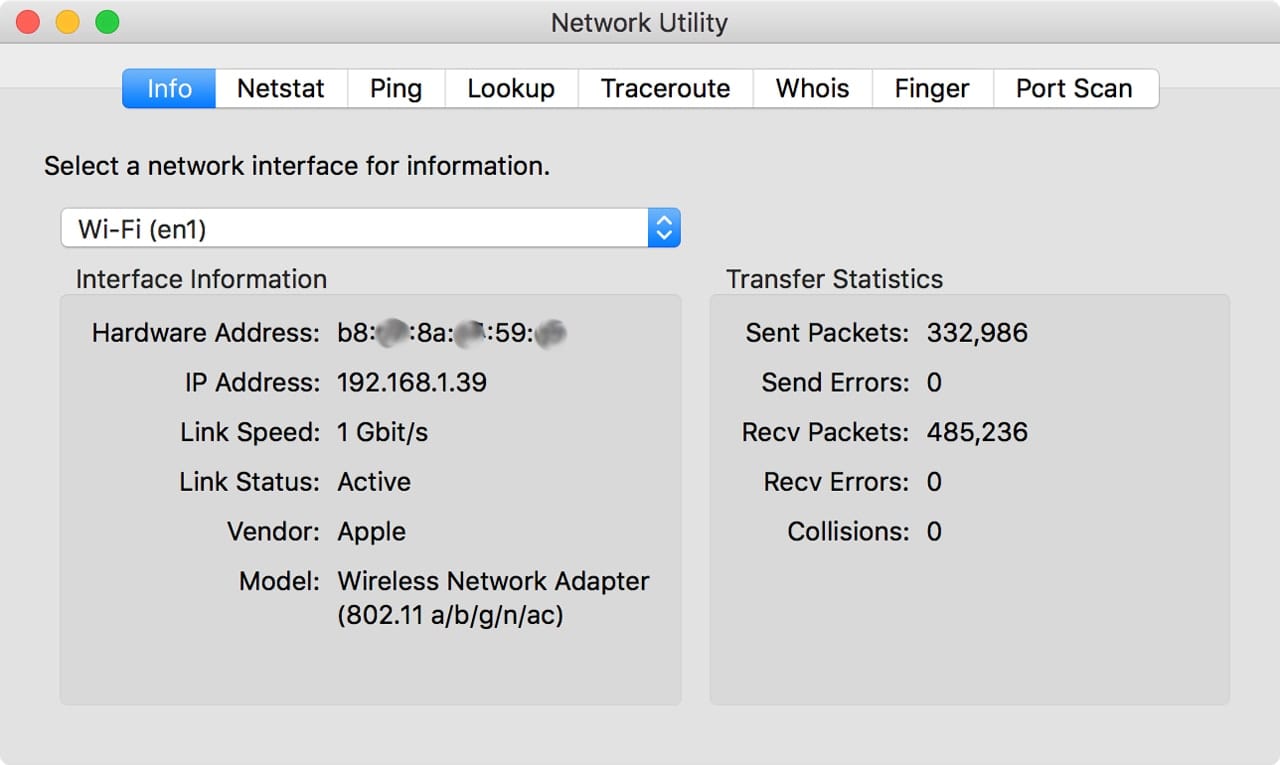Screen dimensions: 1280x765
Task: Click the Link Speed value 1 Gbit/s
Action: (x=383, y=432)
